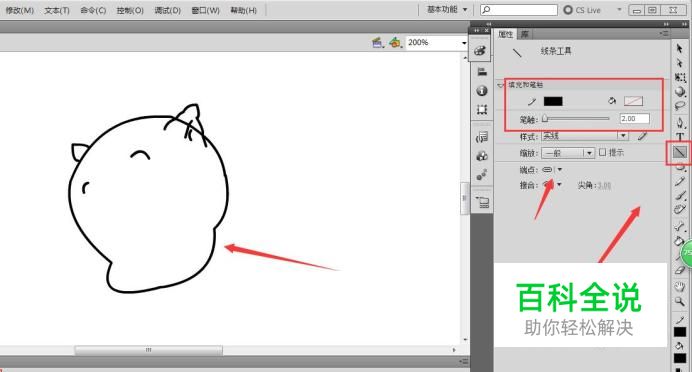Click the horizontal stage scrollbar thumb
Image resolution: width=692 pixels, height=372 pixels.
(148, 350)
